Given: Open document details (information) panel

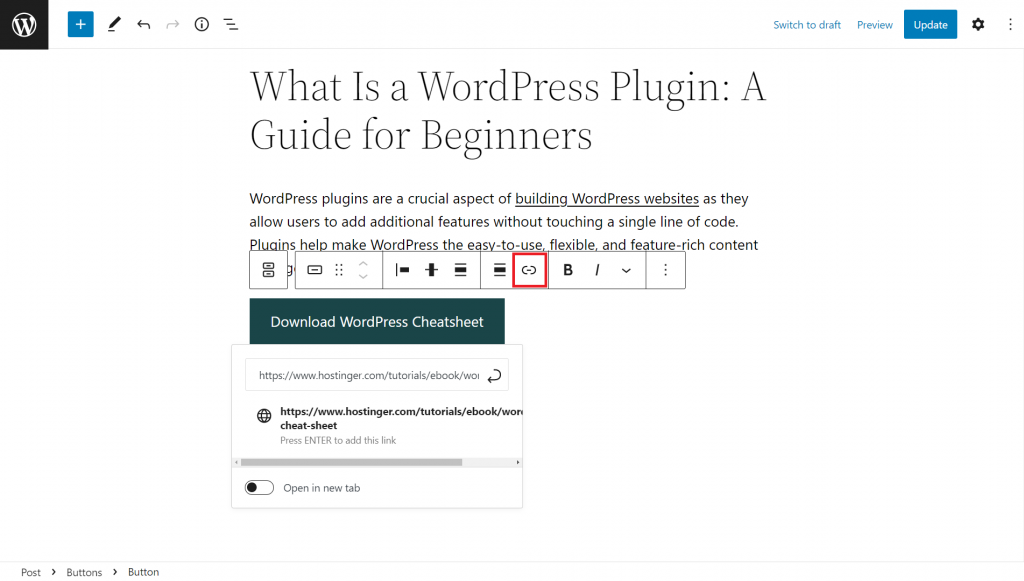Looking at the screenshot, I should coord(201,24).
